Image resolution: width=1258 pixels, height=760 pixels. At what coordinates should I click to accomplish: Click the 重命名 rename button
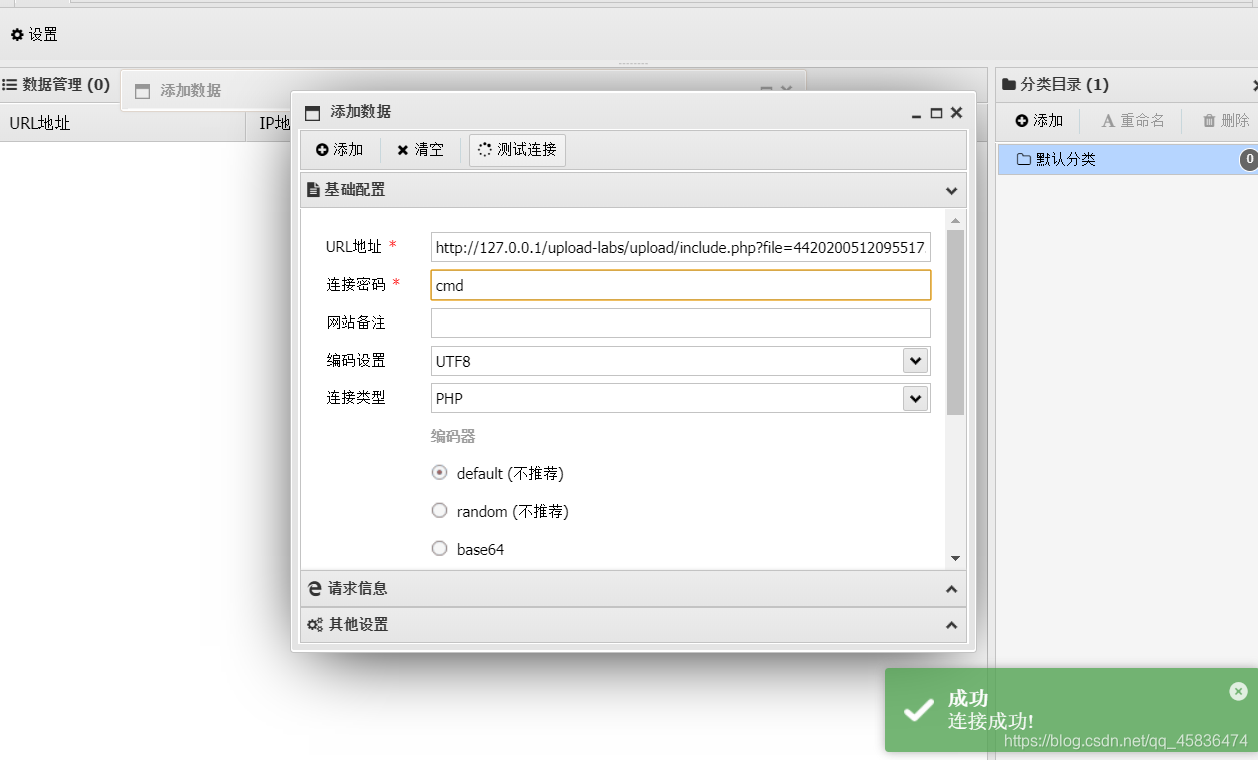pyautogui.click(x=1133, y=121)
